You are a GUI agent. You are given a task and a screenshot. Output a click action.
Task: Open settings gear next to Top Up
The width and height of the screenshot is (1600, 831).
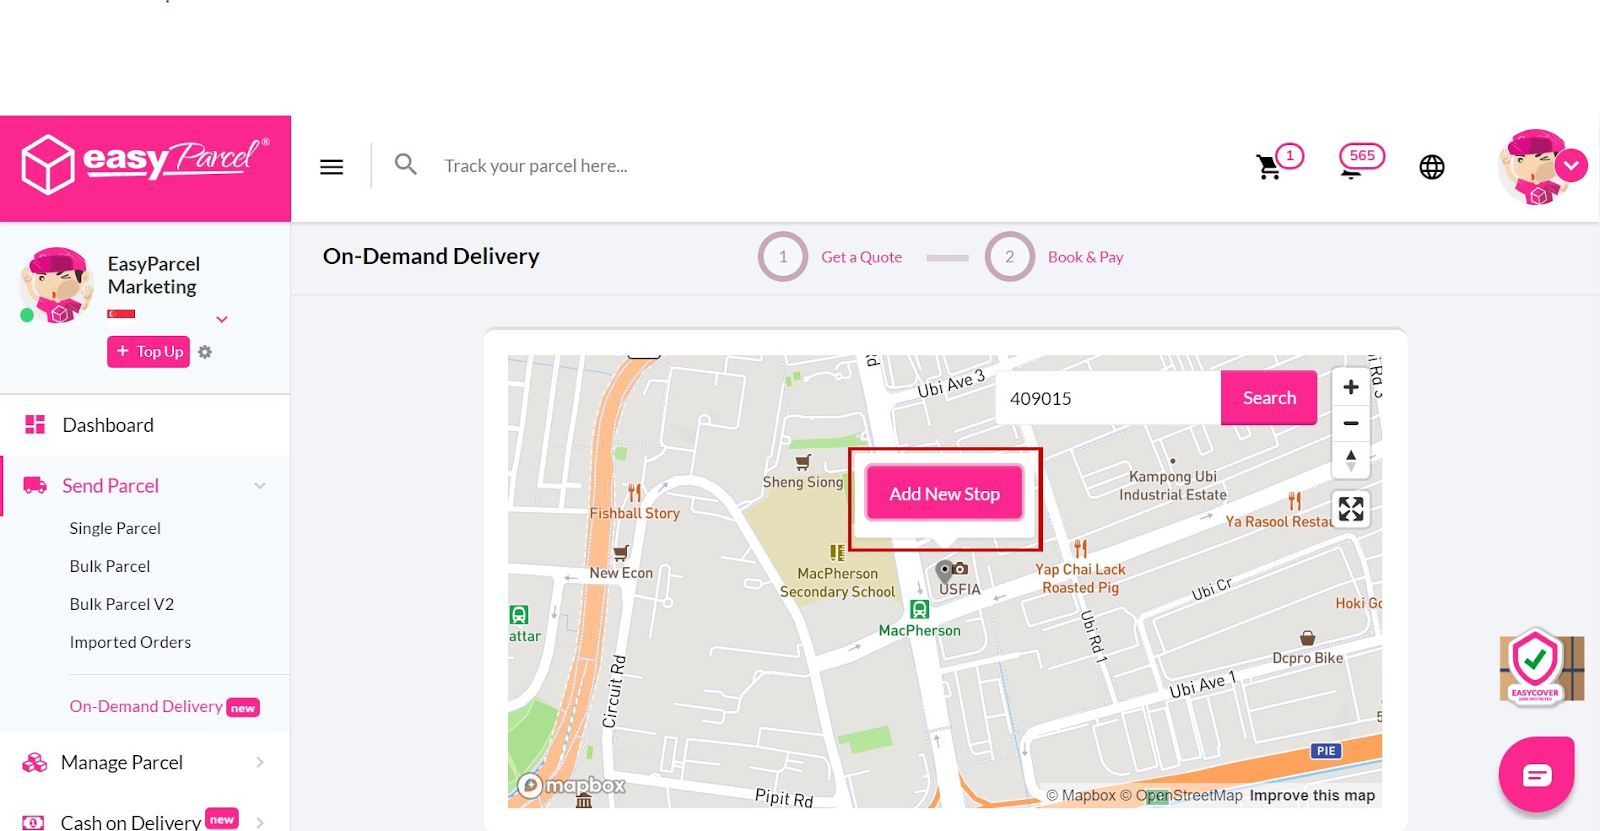[x=205, y=351]
